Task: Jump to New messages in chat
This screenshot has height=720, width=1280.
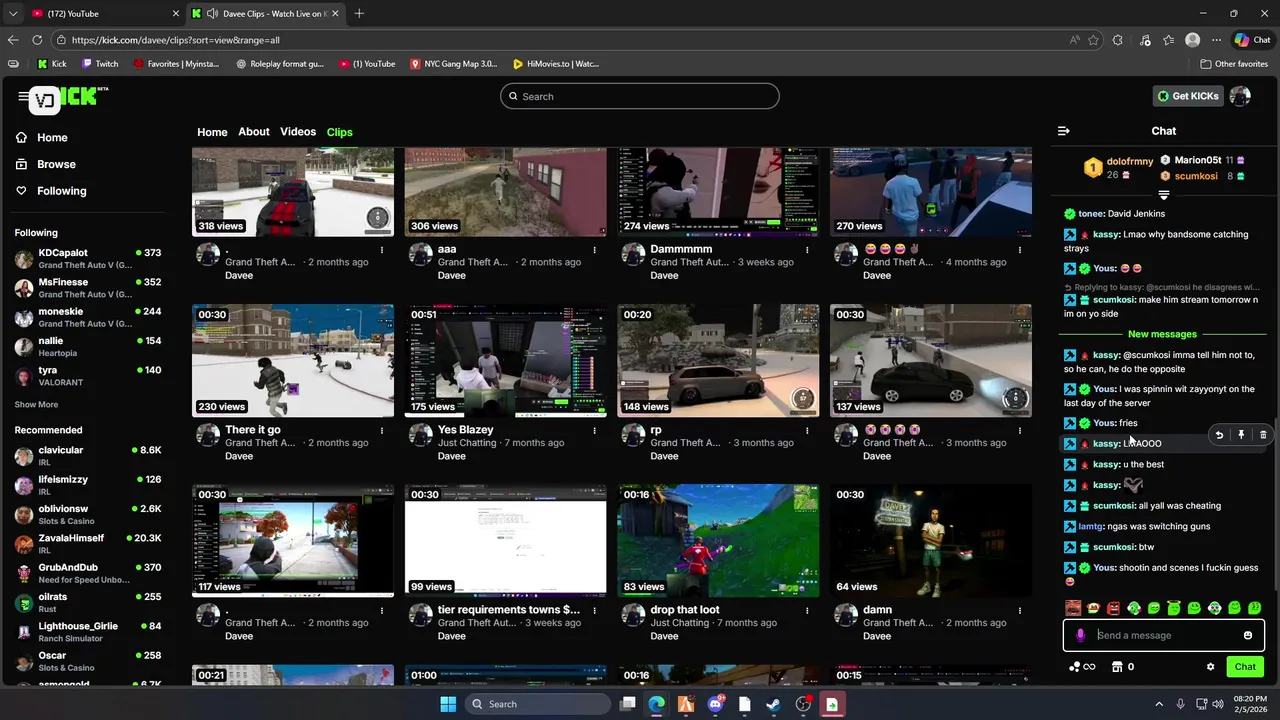Action: 1162,334
